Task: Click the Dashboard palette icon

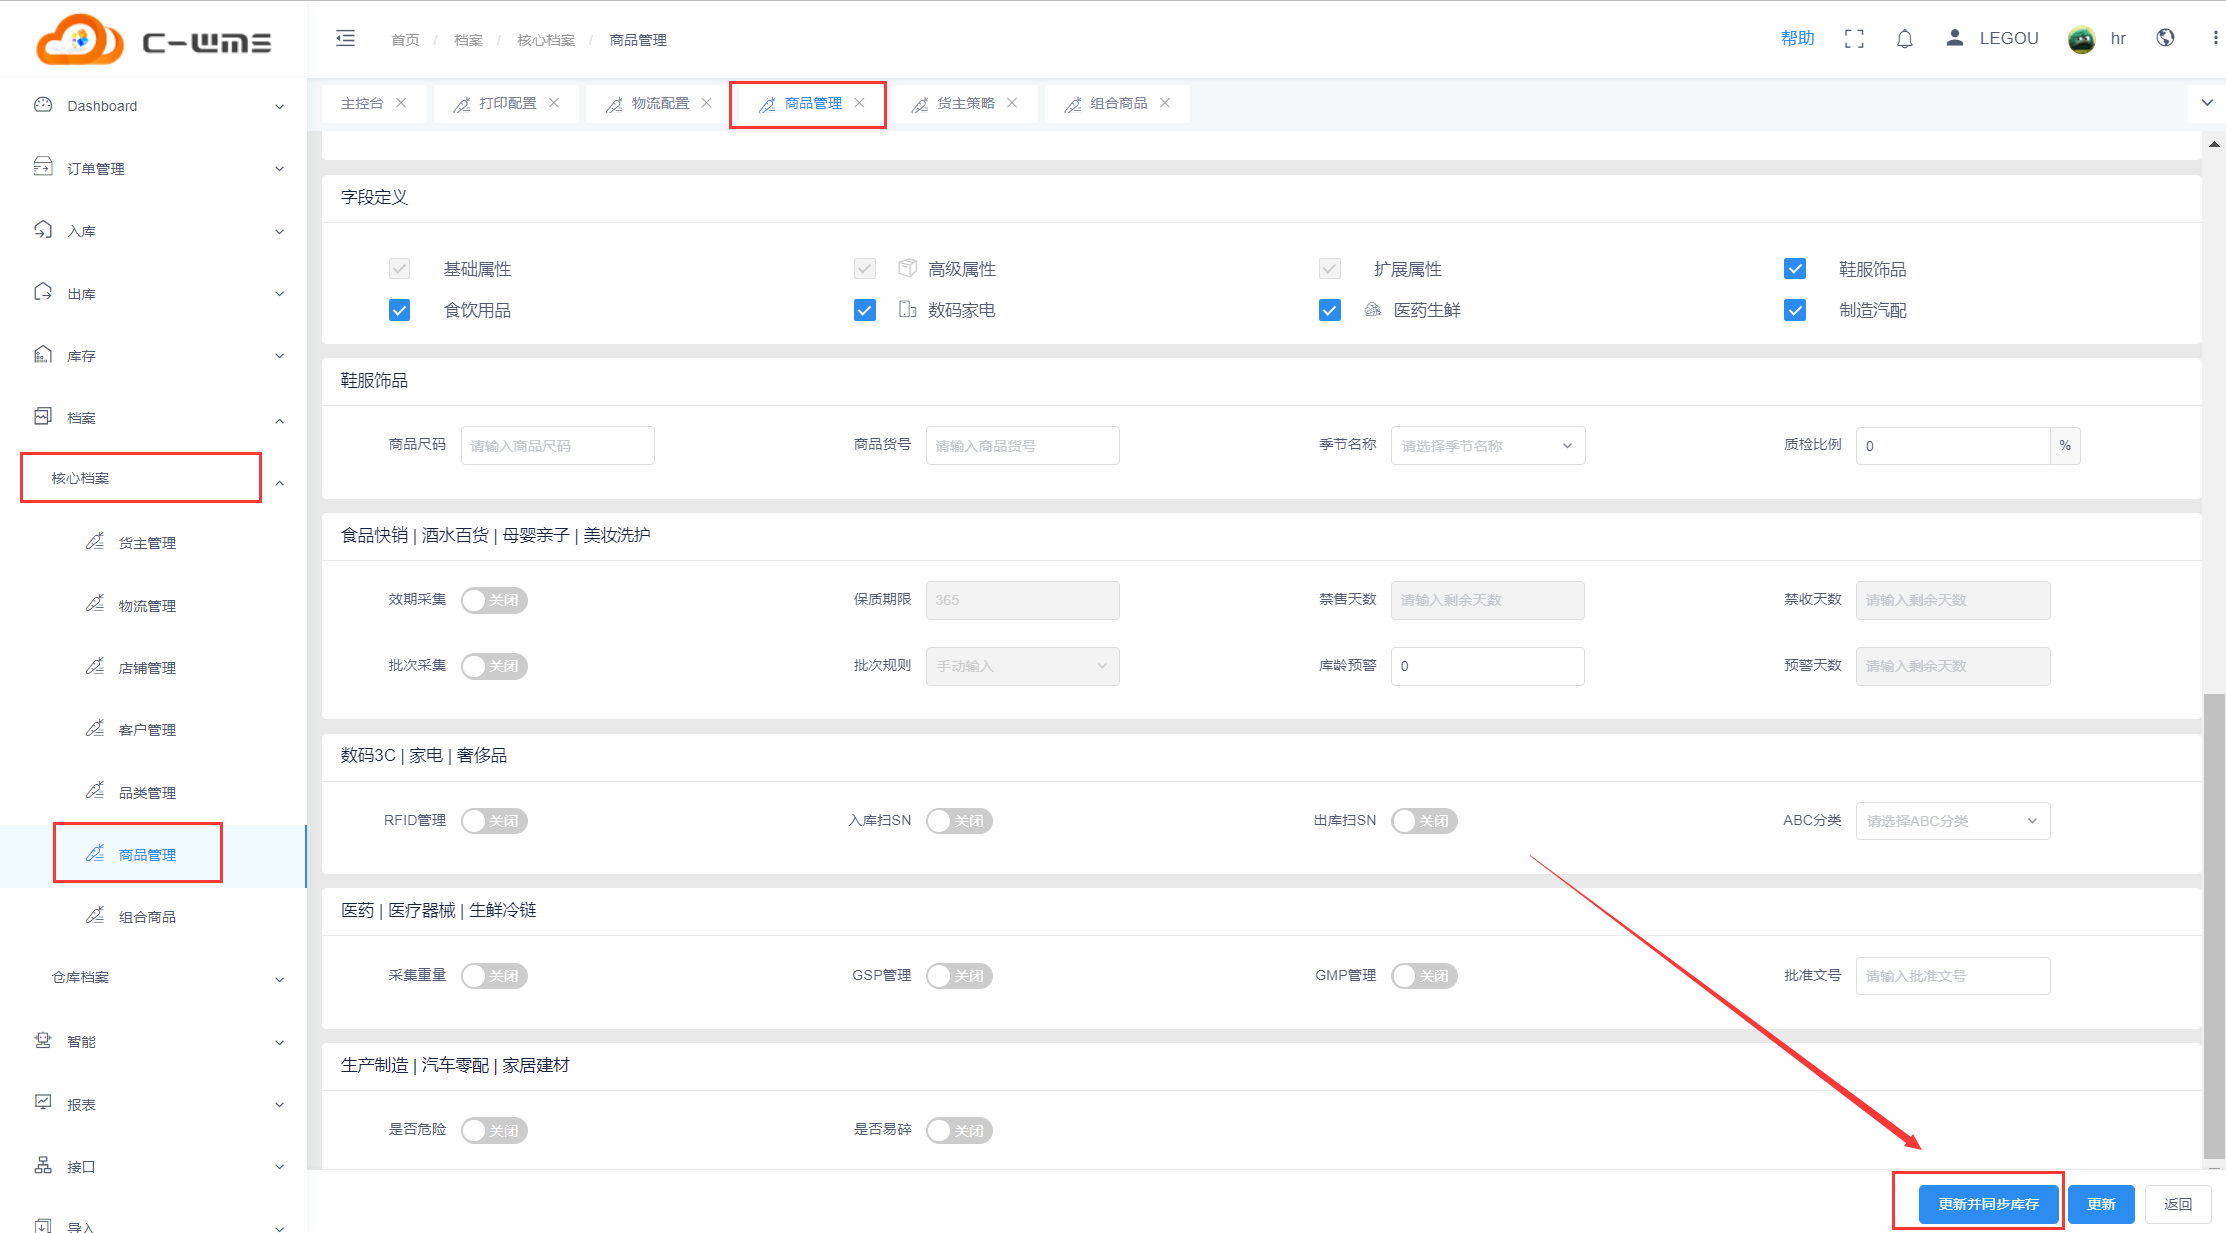Action: pyautogui.click(x=43, y=105)
